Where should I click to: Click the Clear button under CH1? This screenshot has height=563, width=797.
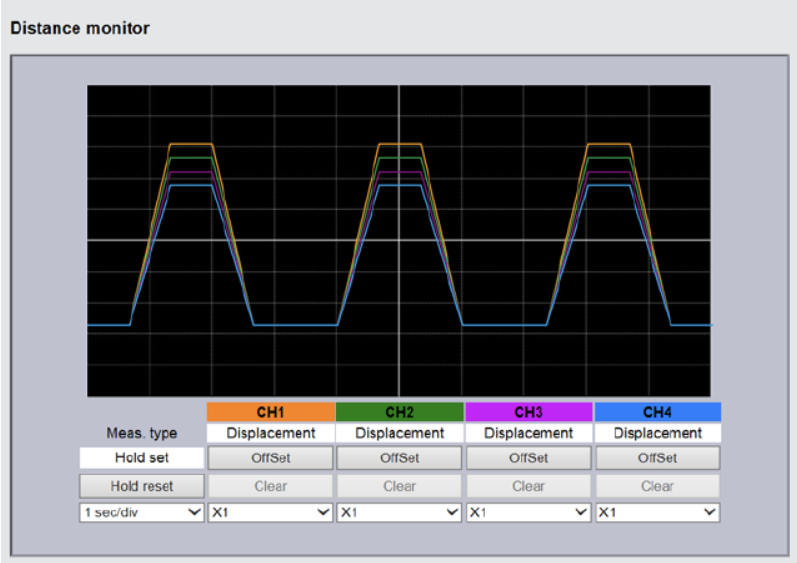tap(270, 486)
